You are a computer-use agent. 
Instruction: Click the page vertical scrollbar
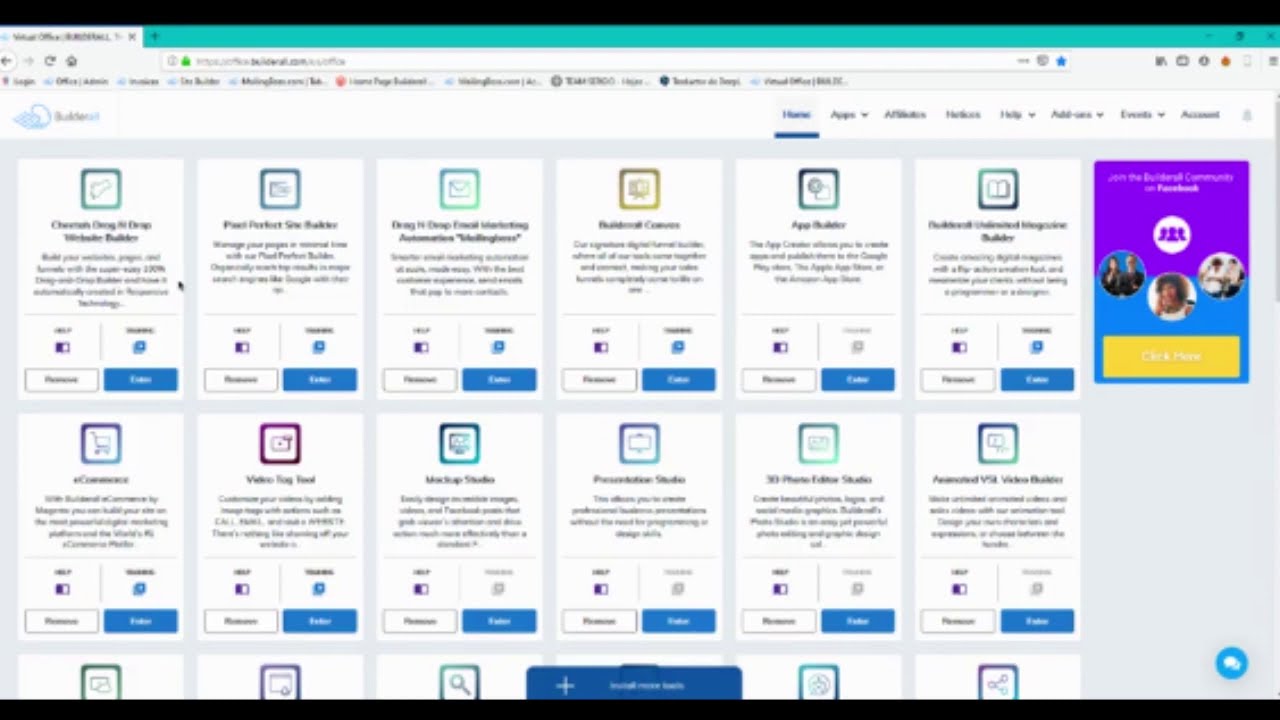(x=1275, y=200)
